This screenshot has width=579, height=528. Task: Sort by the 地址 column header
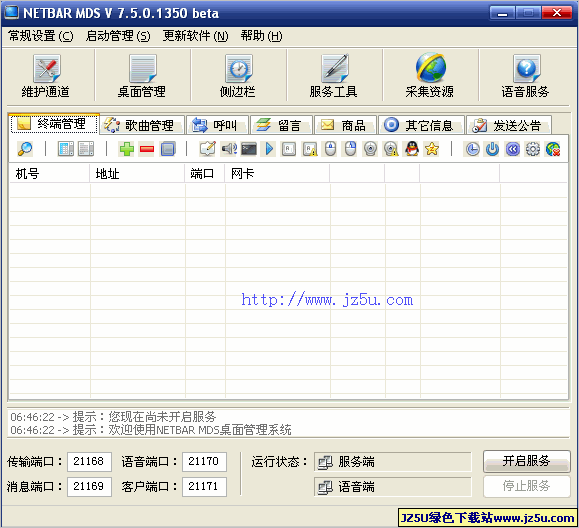tap(137, 174)
